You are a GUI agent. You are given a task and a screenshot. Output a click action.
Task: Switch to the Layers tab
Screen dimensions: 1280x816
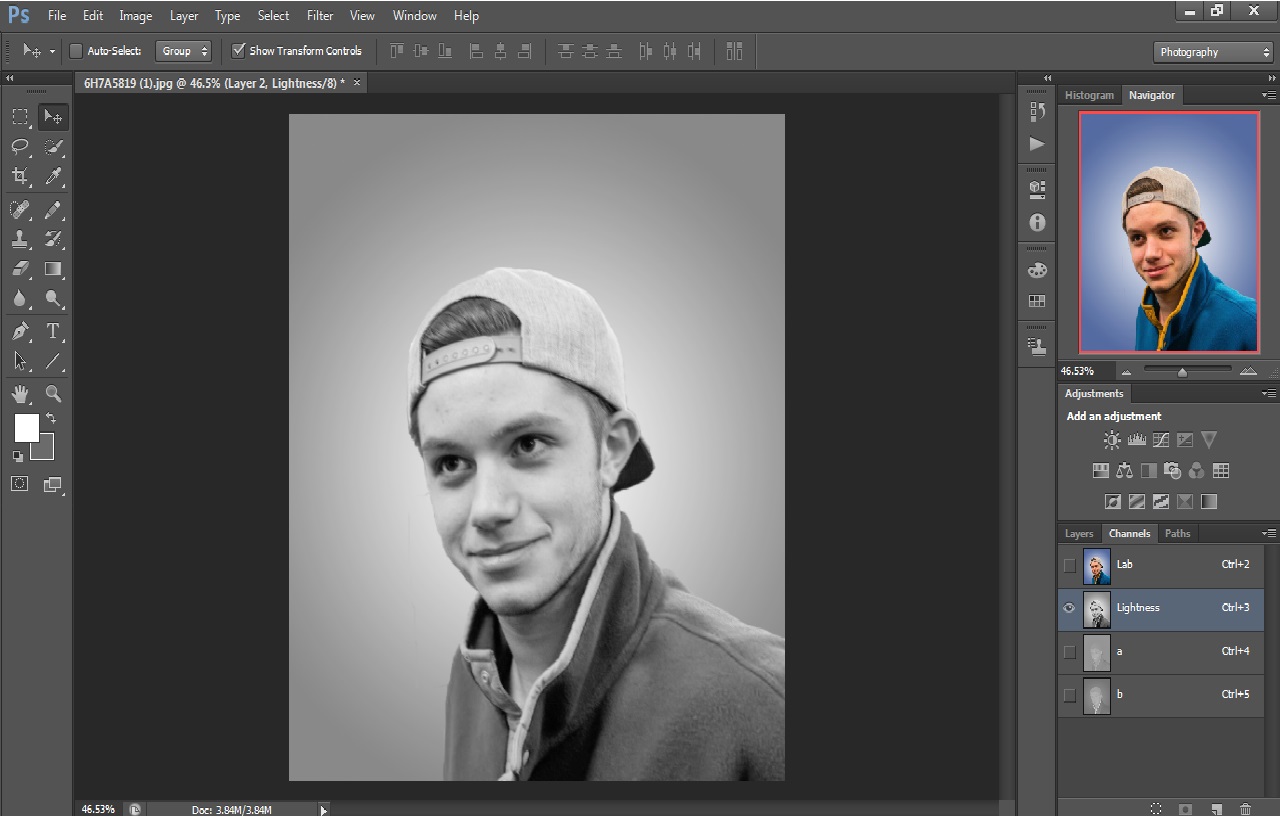coord(1079,533)
